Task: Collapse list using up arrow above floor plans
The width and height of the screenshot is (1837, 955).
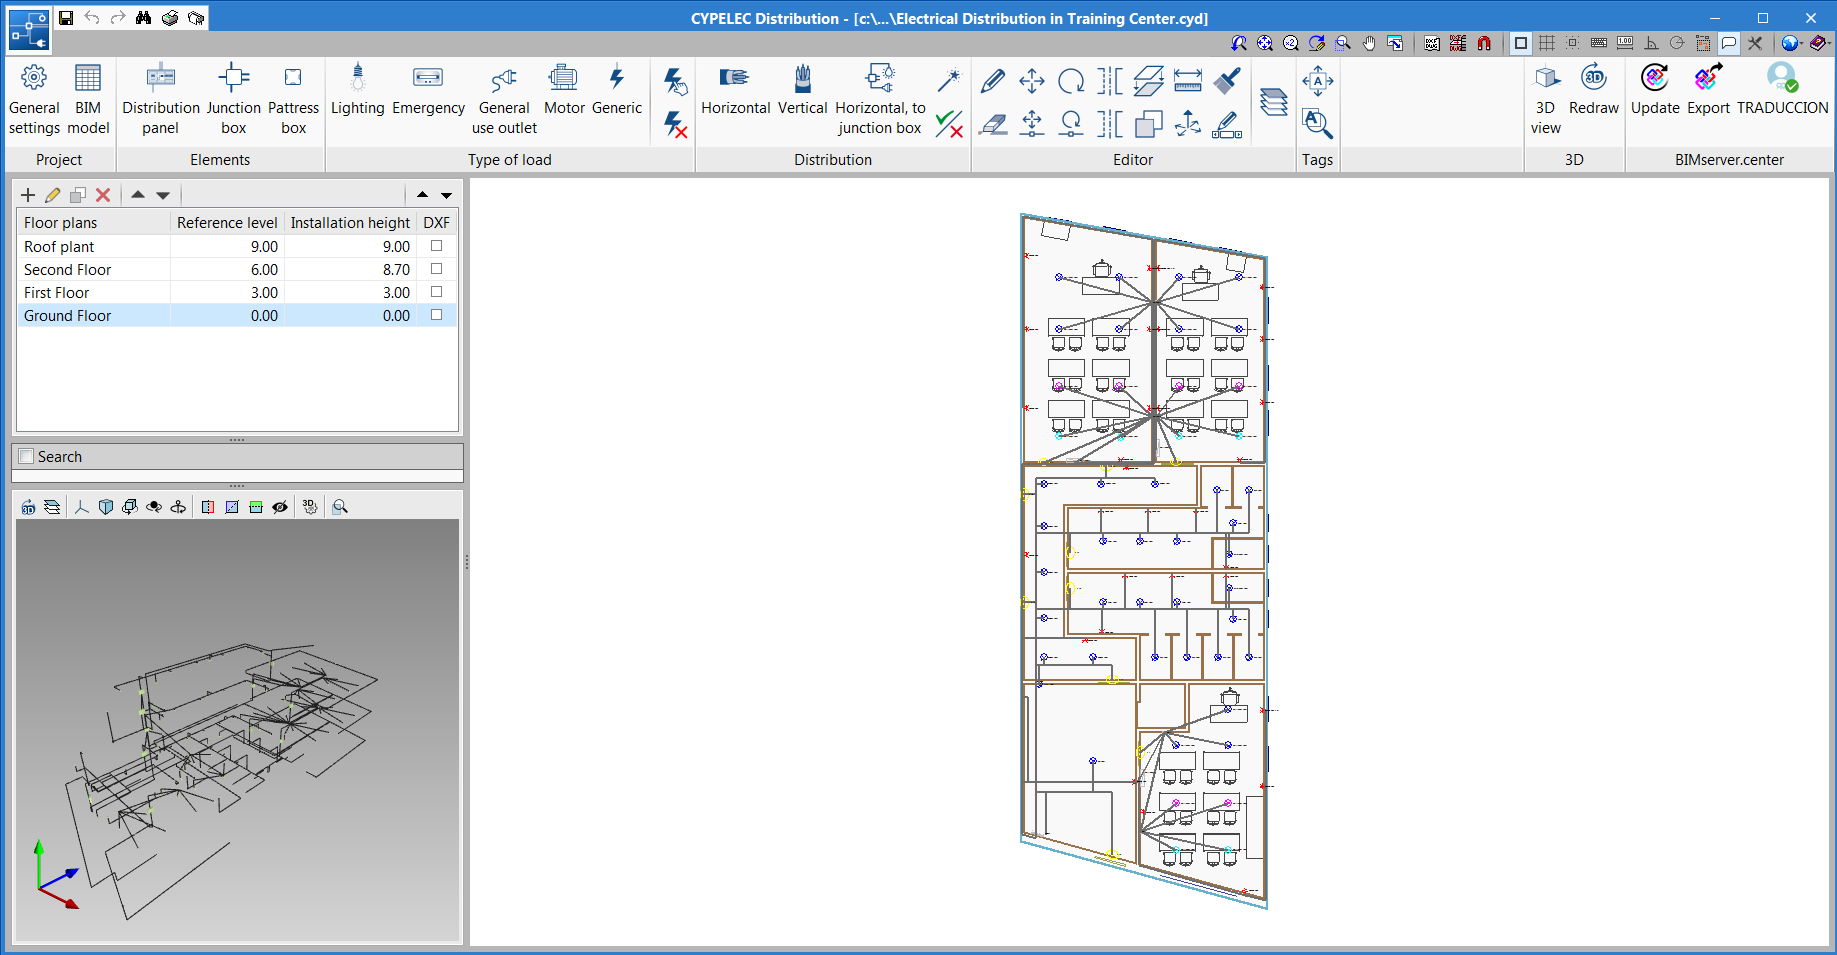Action: [421, 195]
